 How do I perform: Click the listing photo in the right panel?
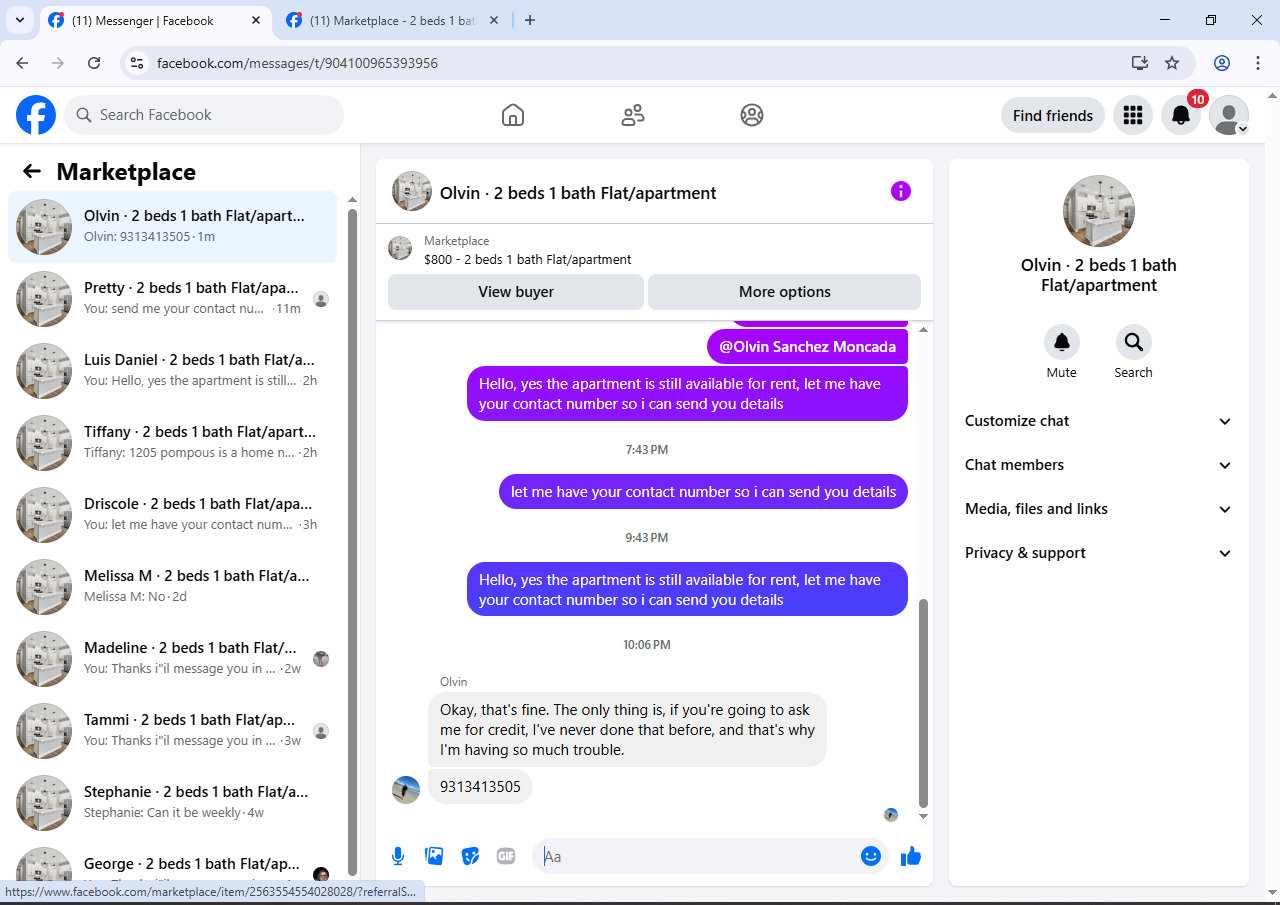(x=1099, y=211)
